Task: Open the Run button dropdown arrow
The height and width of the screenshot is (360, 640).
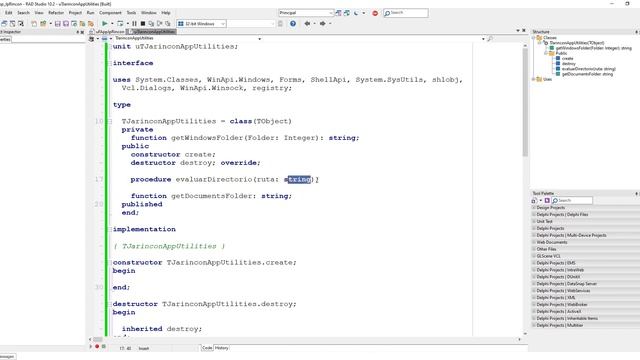Action: 112,24
